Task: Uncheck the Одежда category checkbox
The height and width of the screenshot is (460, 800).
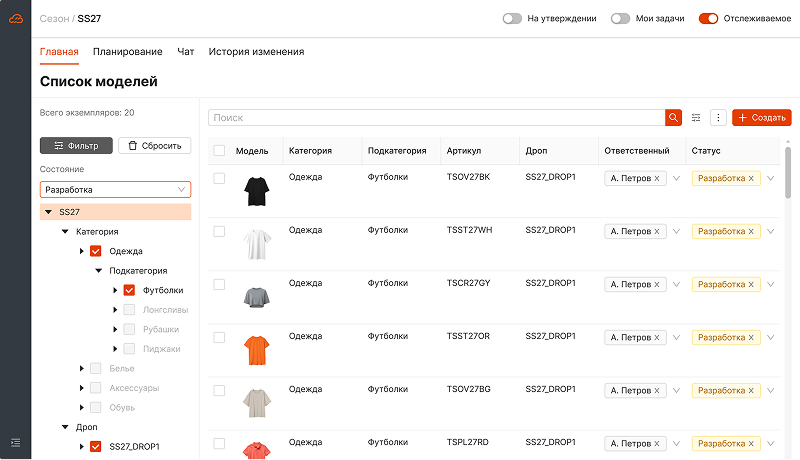Action: pos(95,251)
